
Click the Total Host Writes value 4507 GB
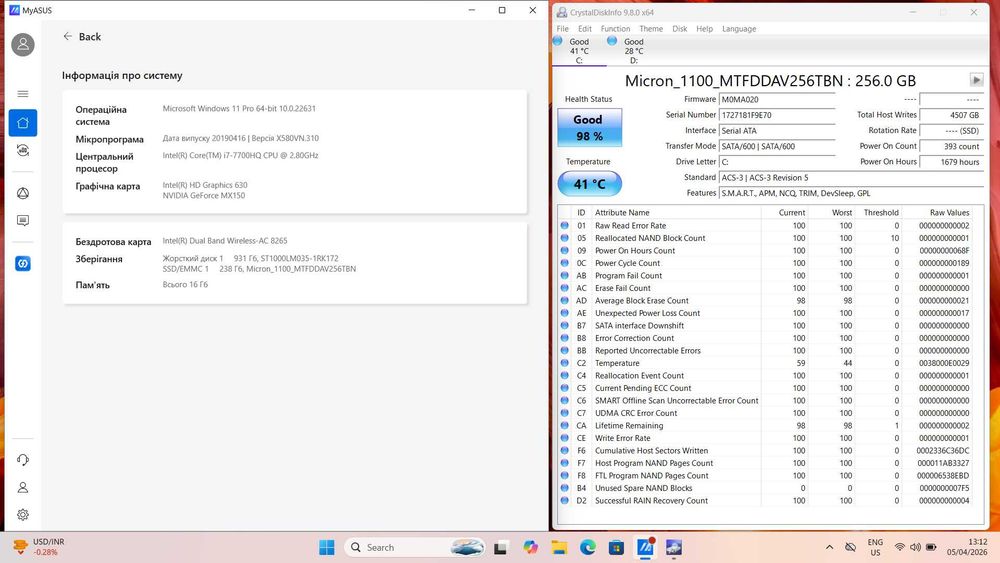(x=951, y=115)
